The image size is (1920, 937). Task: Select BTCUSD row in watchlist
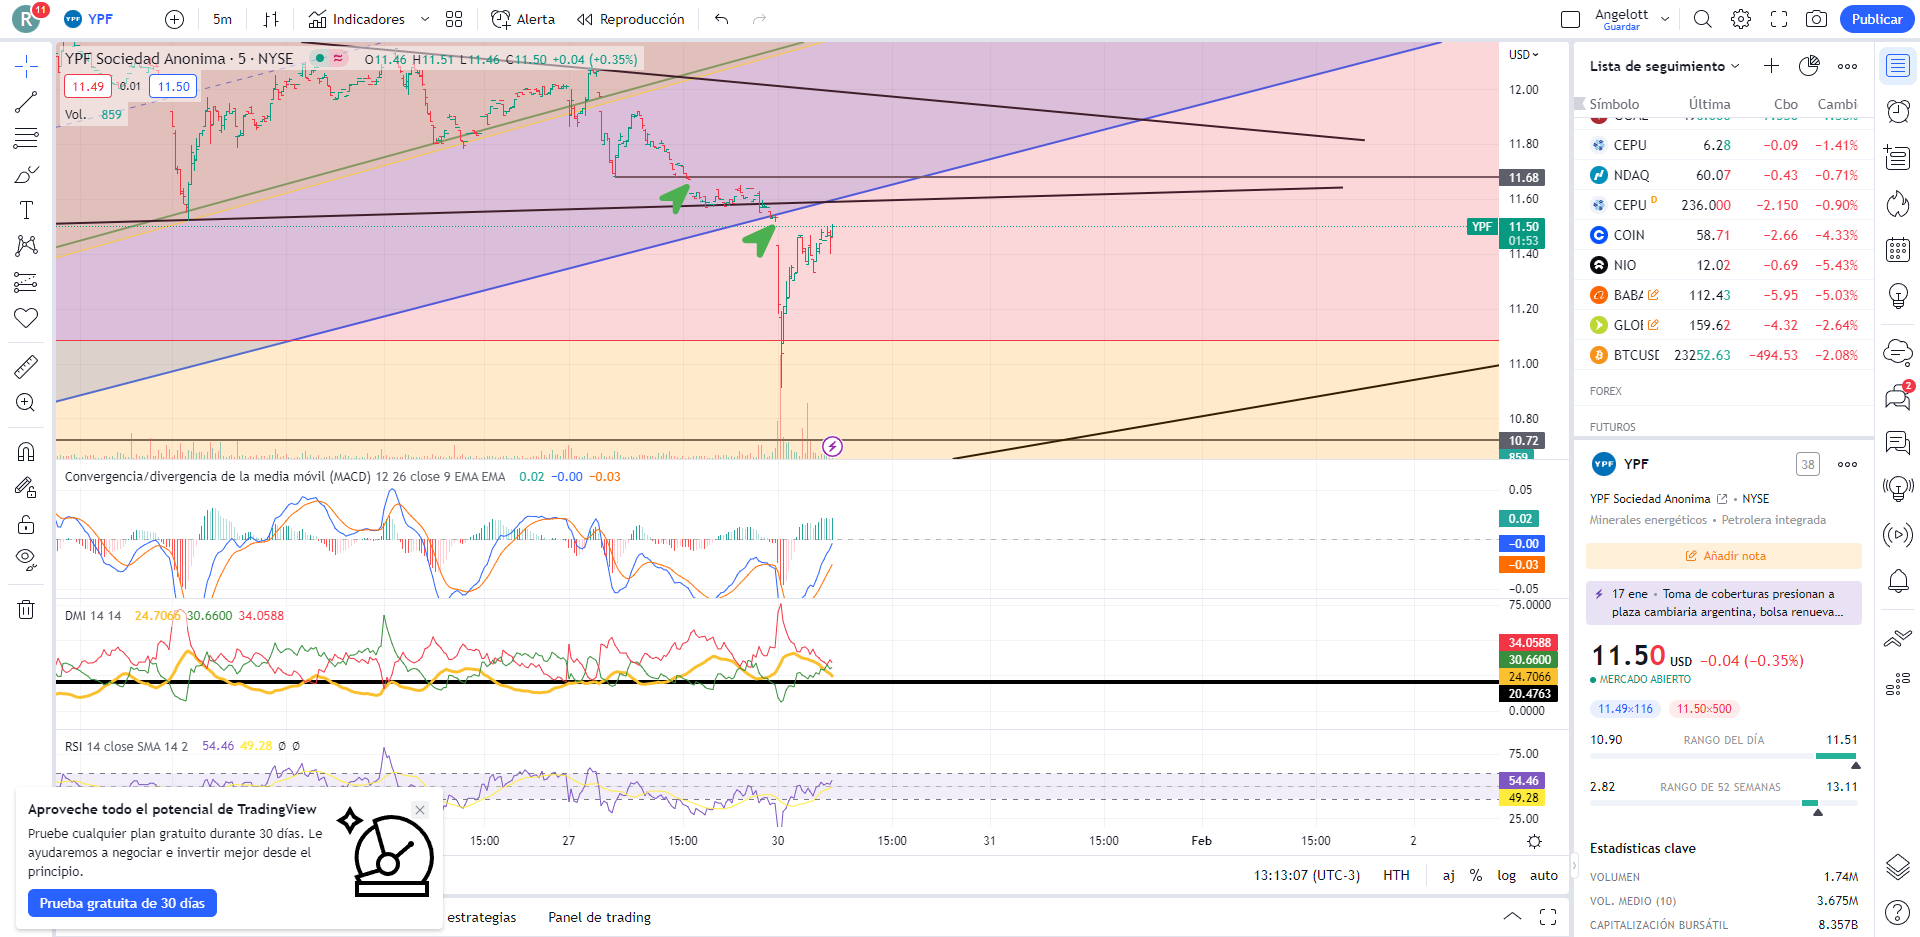1724,355
